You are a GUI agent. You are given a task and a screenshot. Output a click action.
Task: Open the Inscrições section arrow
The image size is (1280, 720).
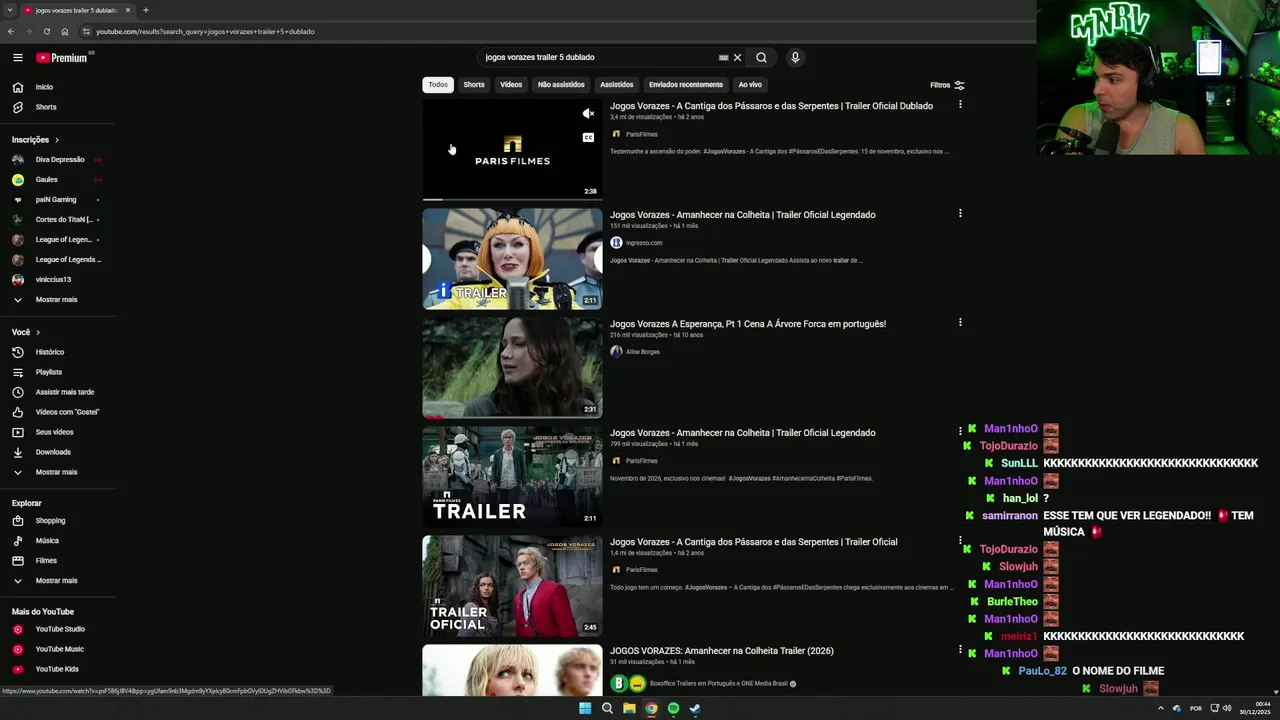57,140
